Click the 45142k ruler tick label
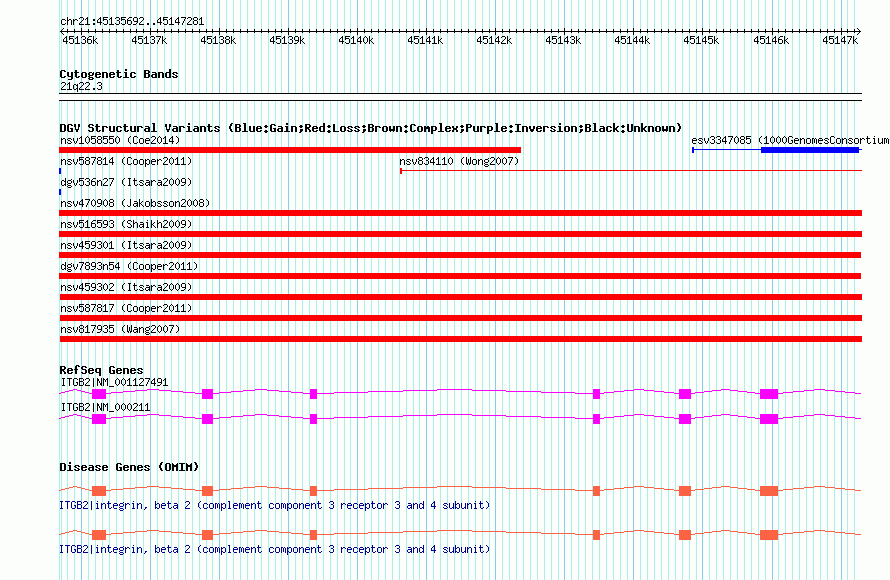Viewport: 890px width, 580px height. (x=494, y=40)
